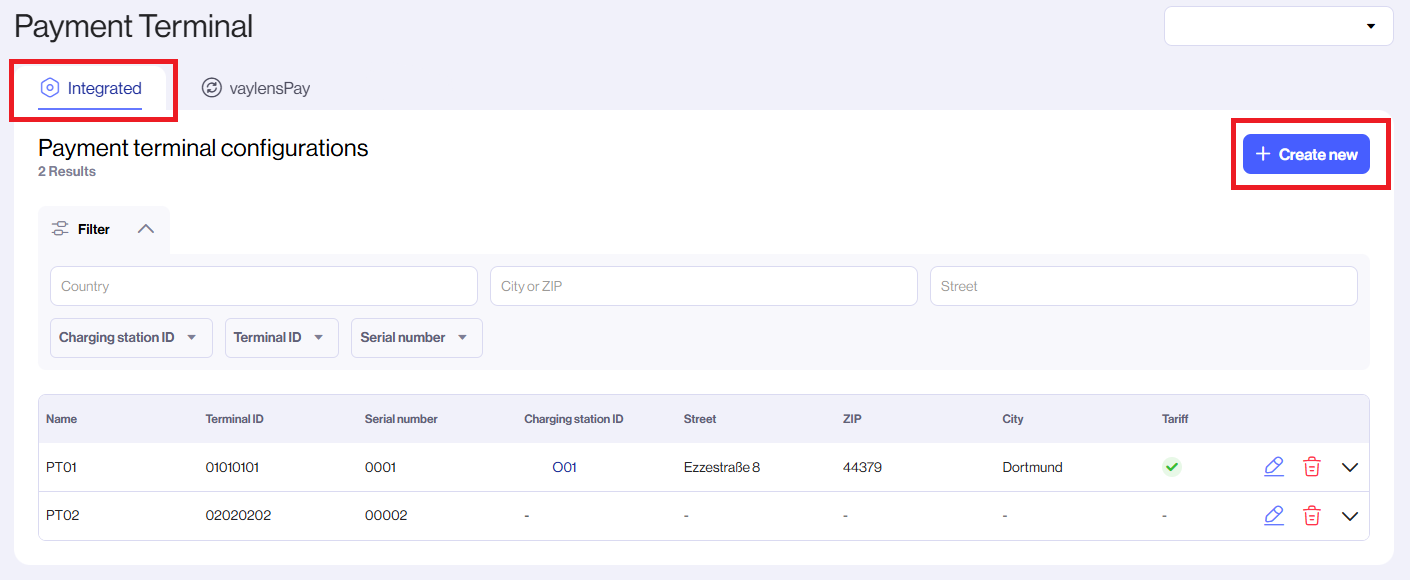1410x580 pixels.
Task: Select ZIP code 44379
Action: [x=862, y=467]
